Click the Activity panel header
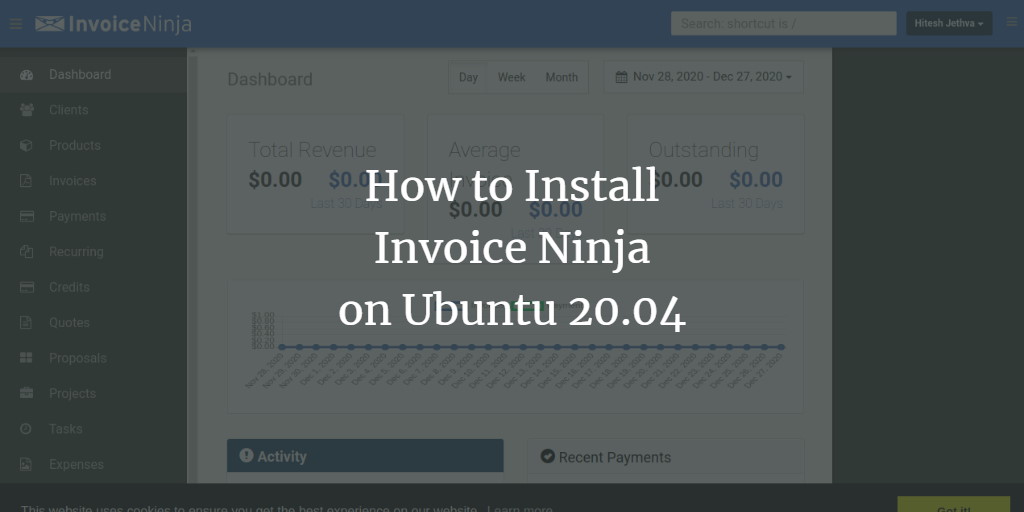The image size is (1024, 512). [365, 456]
